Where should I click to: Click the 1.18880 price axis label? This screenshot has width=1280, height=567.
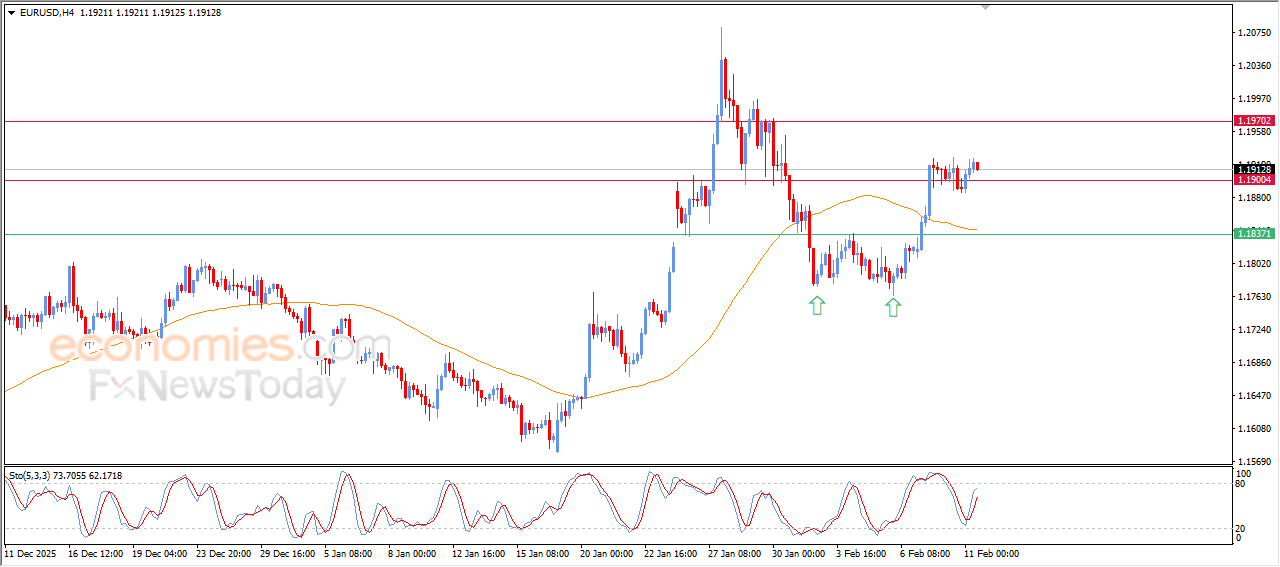(1254, 198)
